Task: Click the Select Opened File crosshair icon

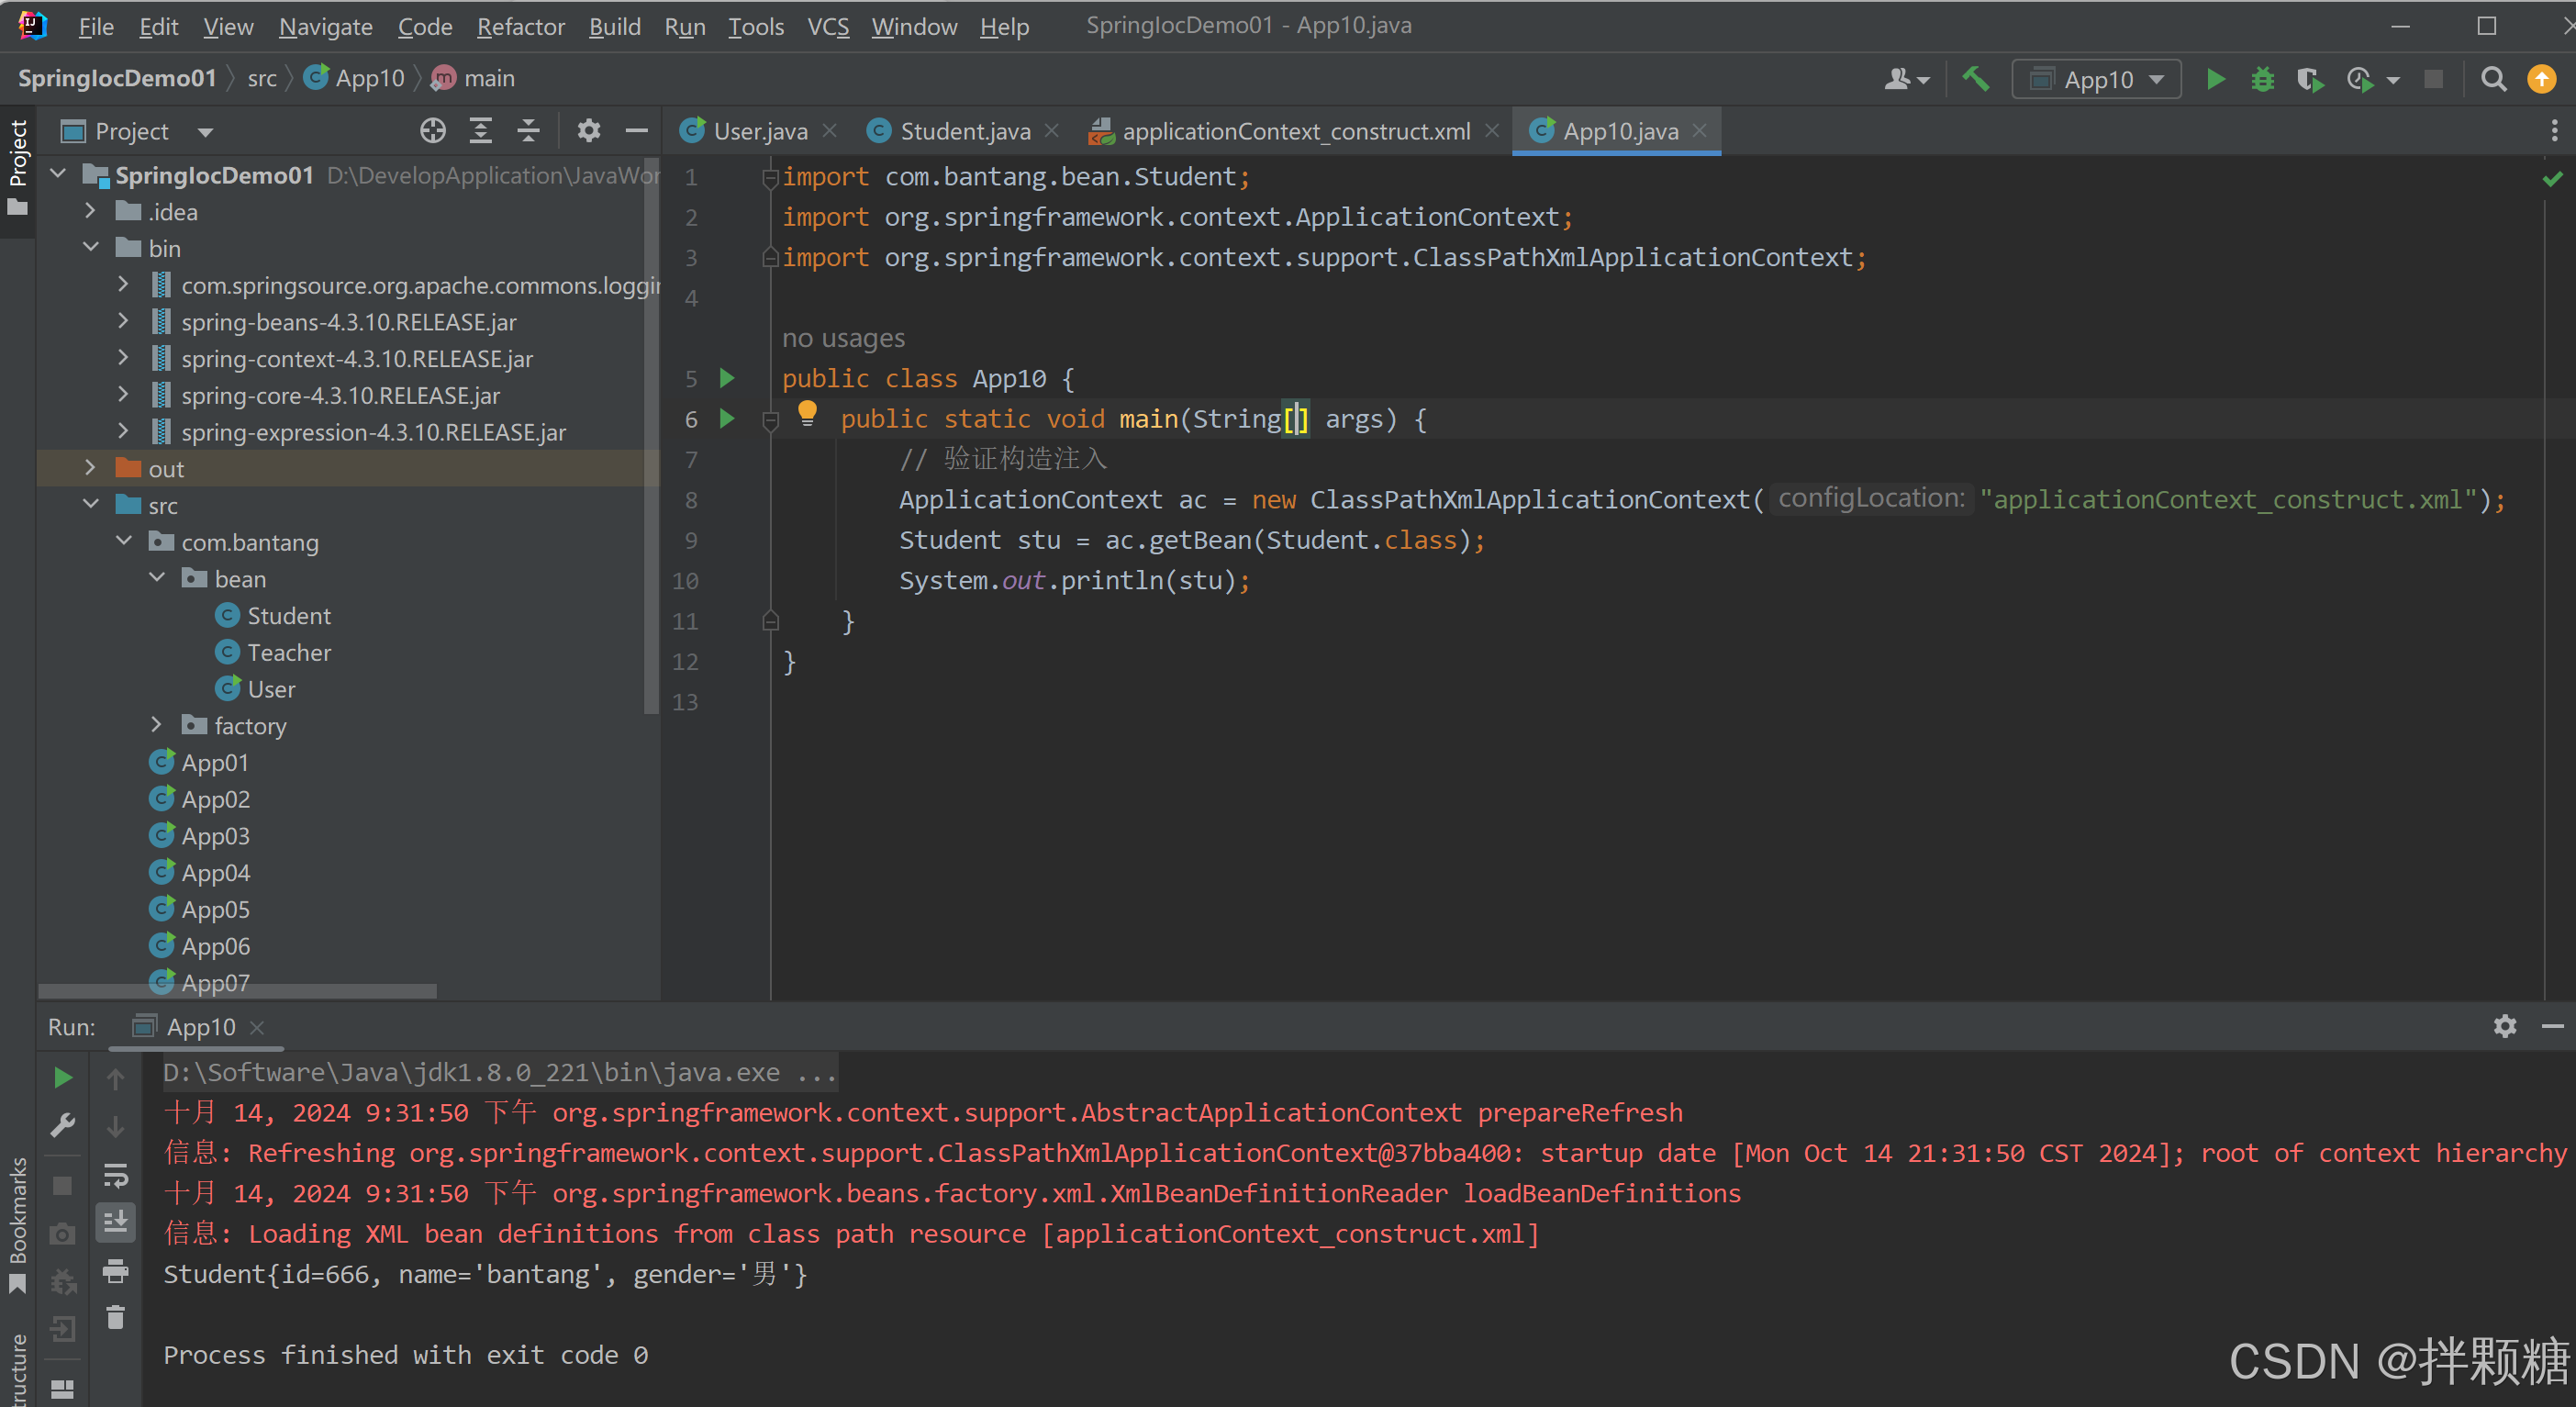Action: pyautogui.click(x=432, y=131)
